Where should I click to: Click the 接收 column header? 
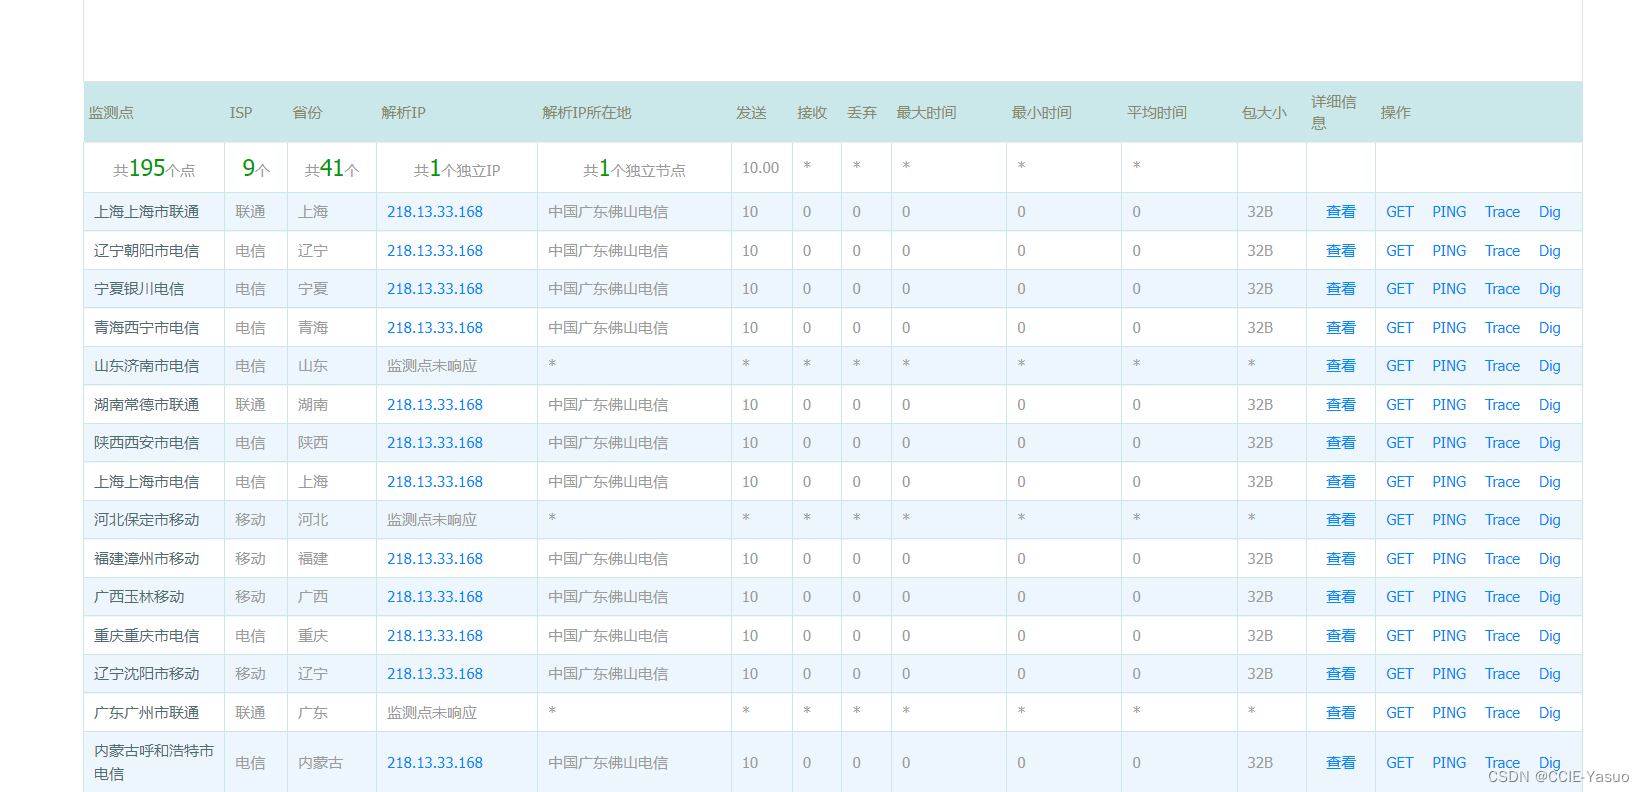(812, 113)
